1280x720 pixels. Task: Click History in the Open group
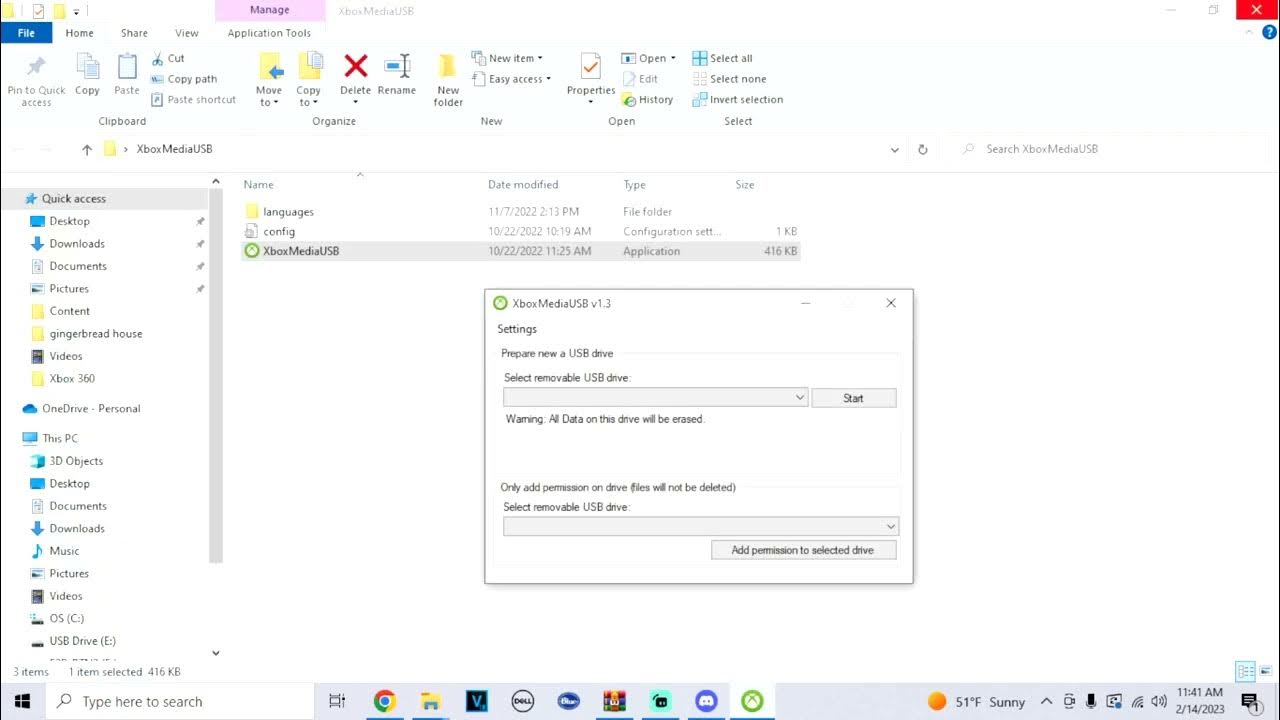(x=647, y=99)
